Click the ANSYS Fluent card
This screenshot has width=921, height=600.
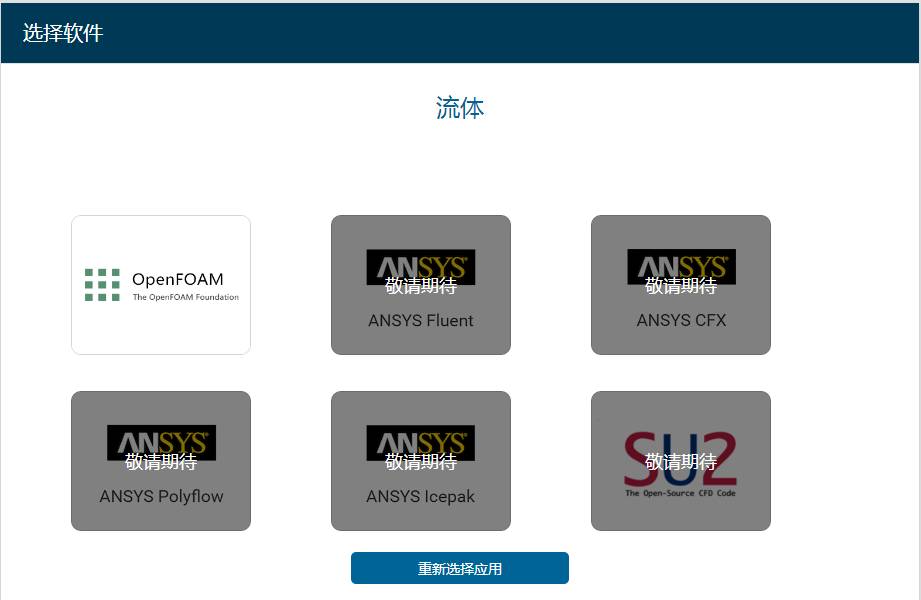point(421,285)
